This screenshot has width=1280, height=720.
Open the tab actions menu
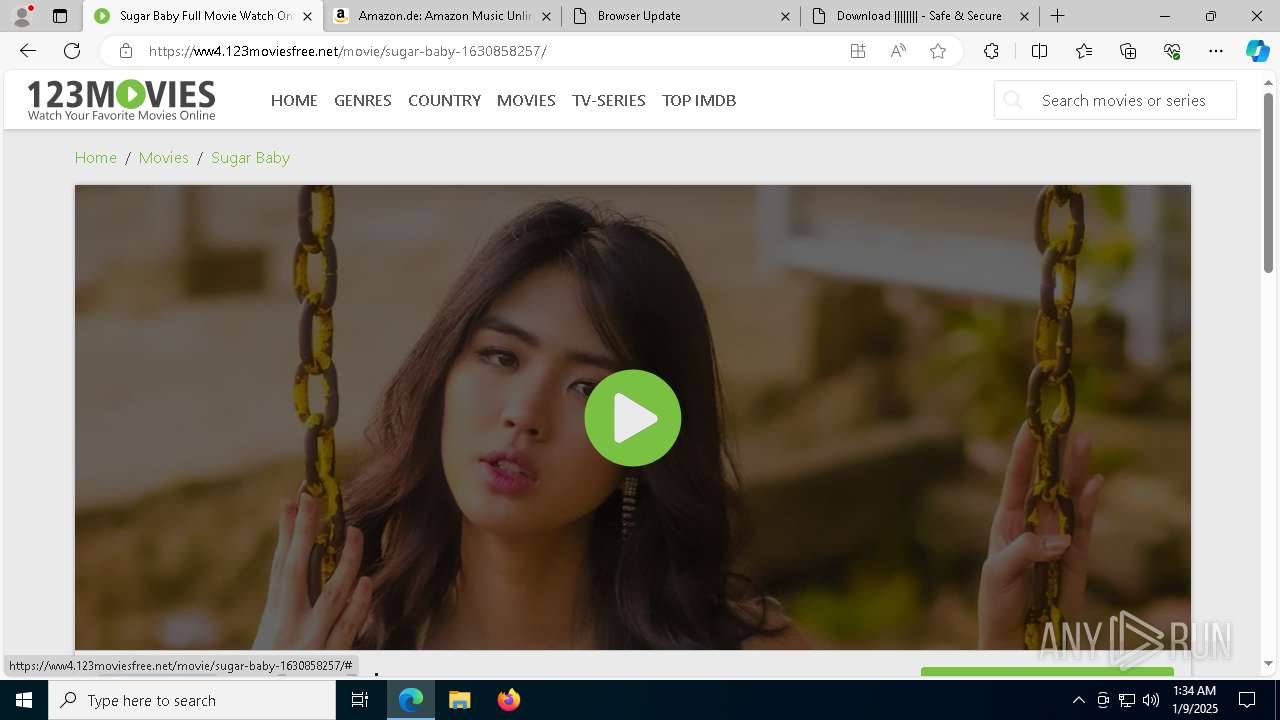(x=60, y=16)
